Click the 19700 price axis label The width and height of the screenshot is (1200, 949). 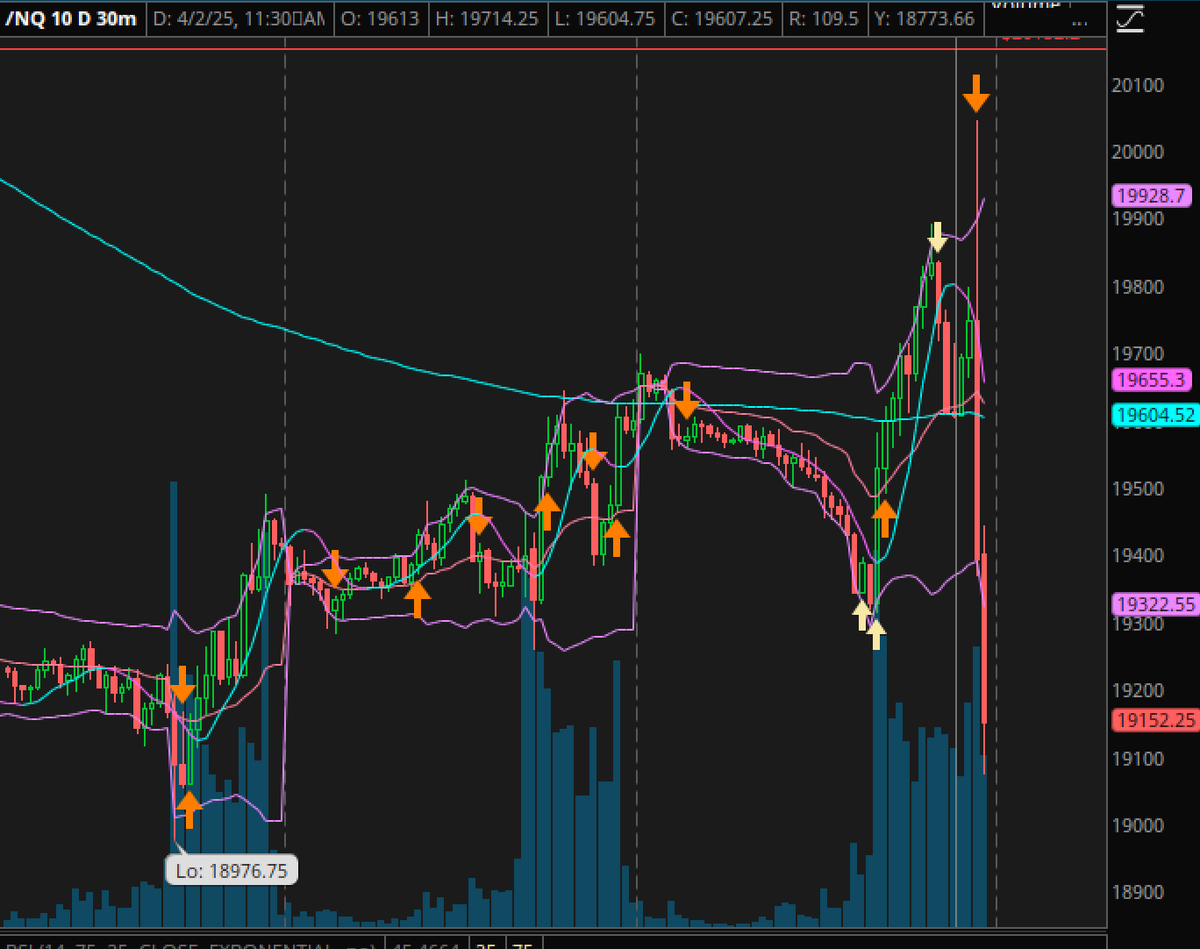pyautogui.click(x=1137, y=354)
